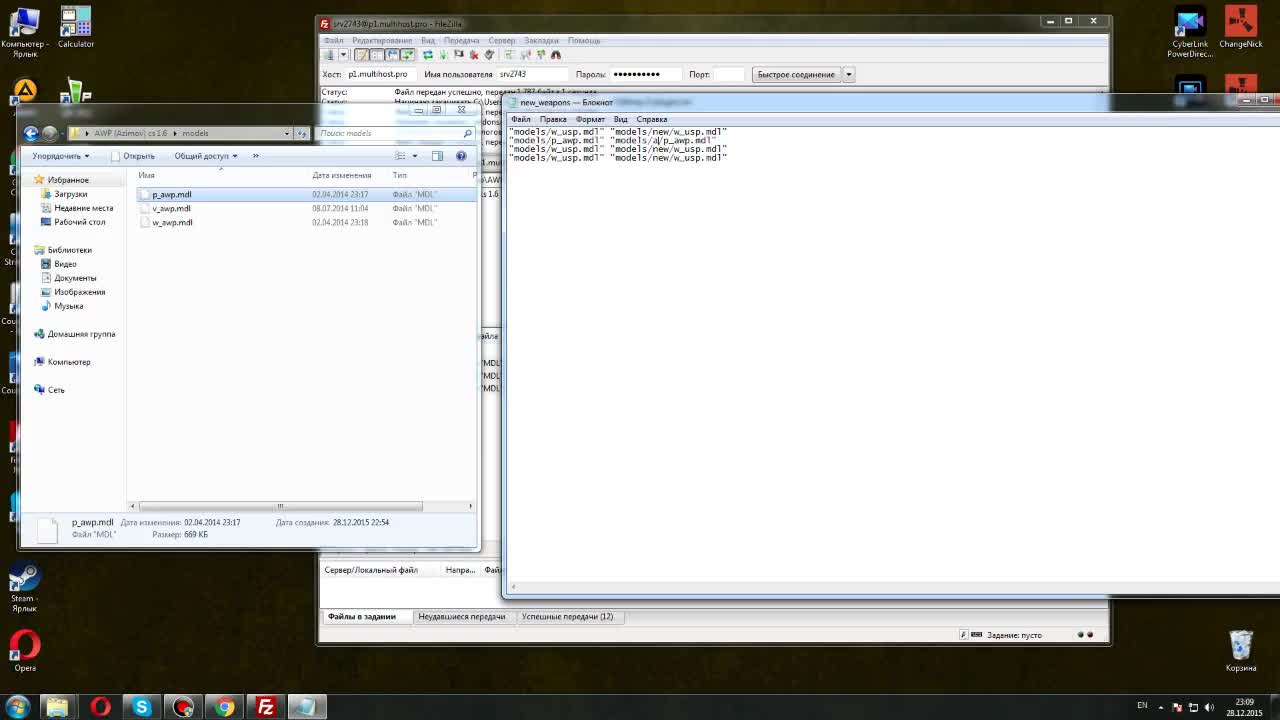Click the Пароль field in FileZilla
The height and width of the screenshot is (720, 1280).
[x=646, y=75]
